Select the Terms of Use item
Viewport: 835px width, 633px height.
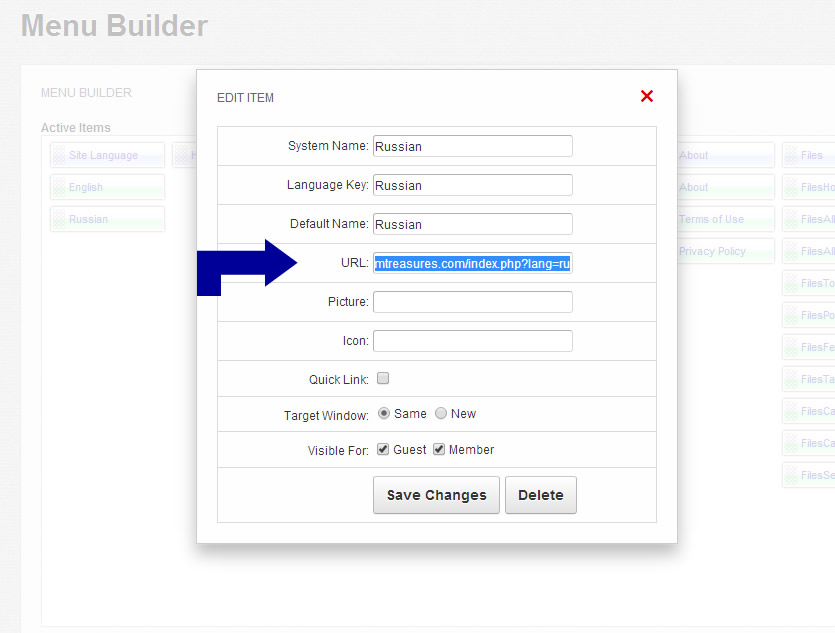point(722,220)
